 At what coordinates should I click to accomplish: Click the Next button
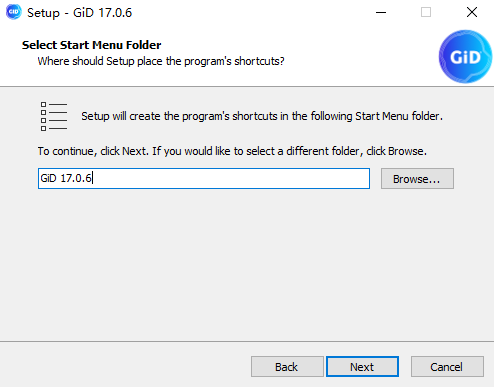(362, 367)
